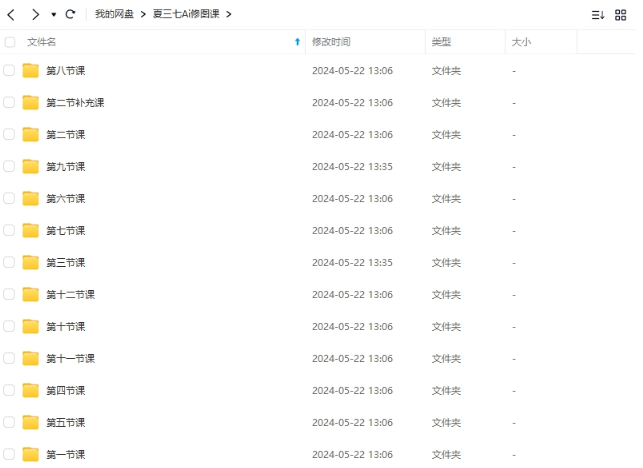
Task: Open the navigation history dropdown arrow
Action: [x=54, y=15]
